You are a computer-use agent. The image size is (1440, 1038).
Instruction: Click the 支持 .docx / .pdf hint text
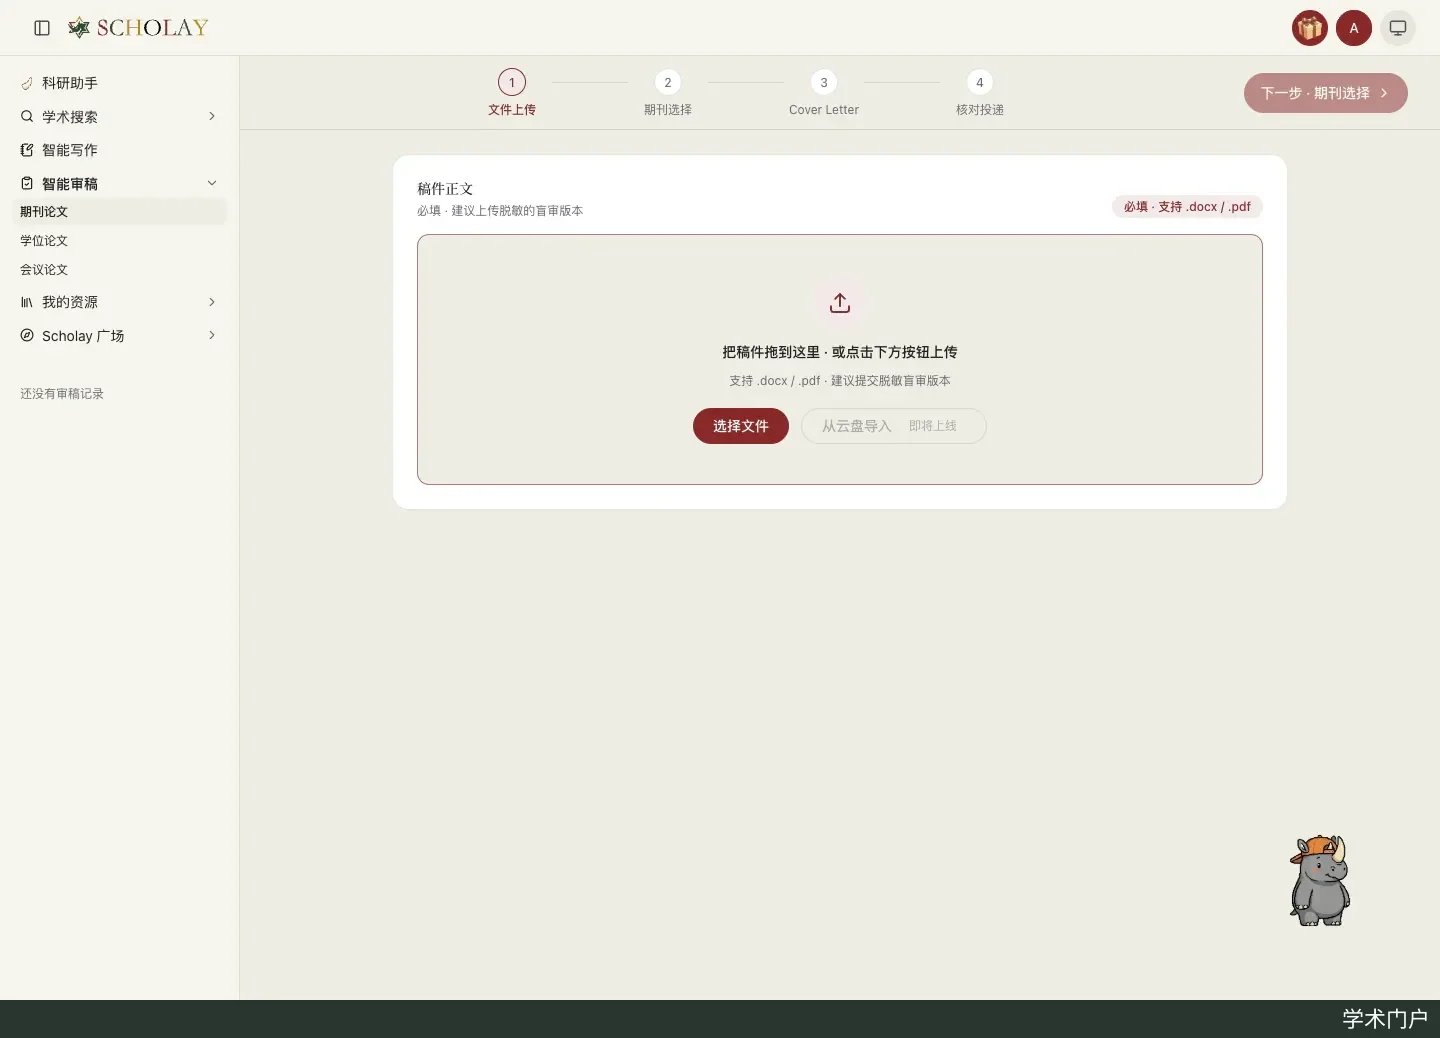click(x=840, y=381)
